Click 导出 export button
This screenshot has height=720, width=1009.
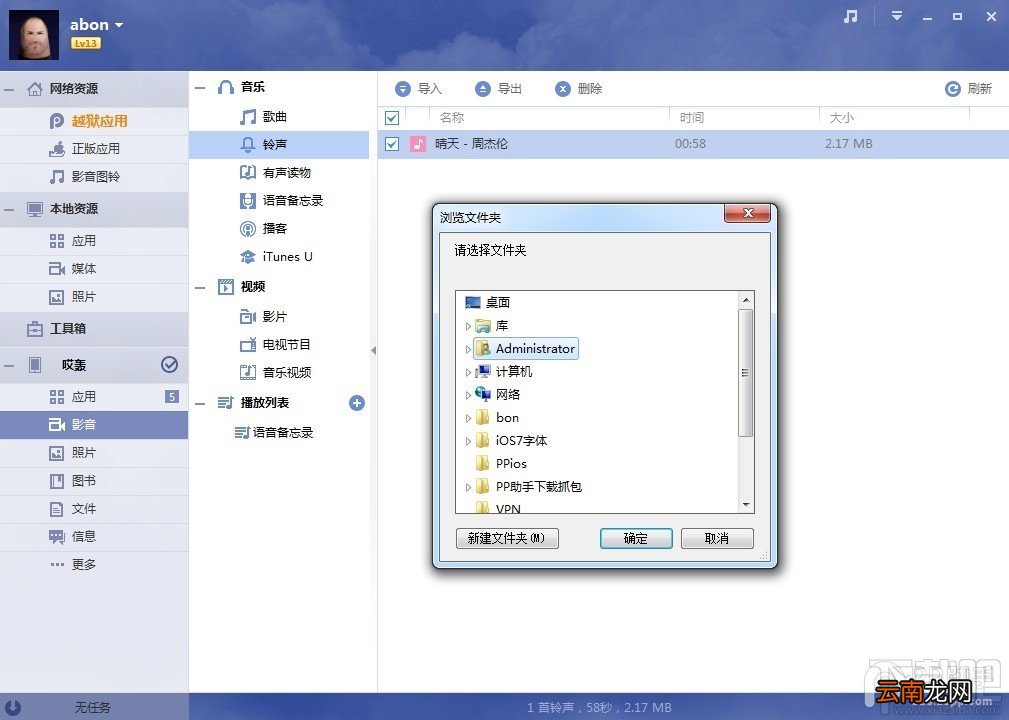coord(499,89)
